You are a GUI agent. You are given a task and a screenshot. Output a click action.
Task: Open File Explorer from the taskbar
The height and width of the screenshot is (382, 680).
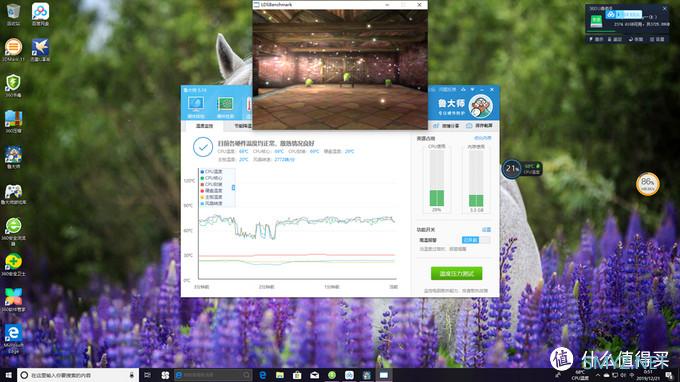point(280,375)
